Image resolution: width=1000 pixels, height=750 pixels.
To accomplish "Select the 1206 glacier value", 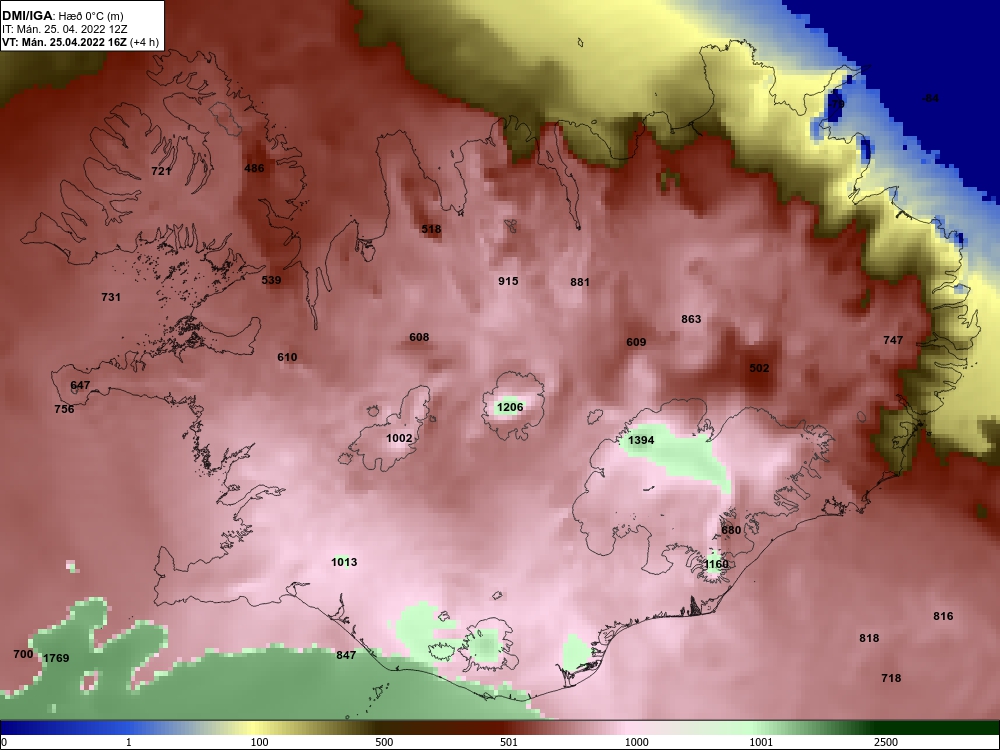I will tap(510, 408).
